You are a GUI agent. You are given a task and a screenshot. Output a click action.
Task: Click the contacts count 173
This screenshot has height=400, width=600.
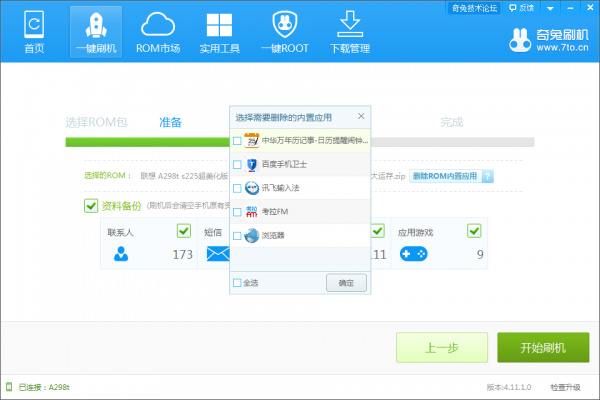point(183,255)
